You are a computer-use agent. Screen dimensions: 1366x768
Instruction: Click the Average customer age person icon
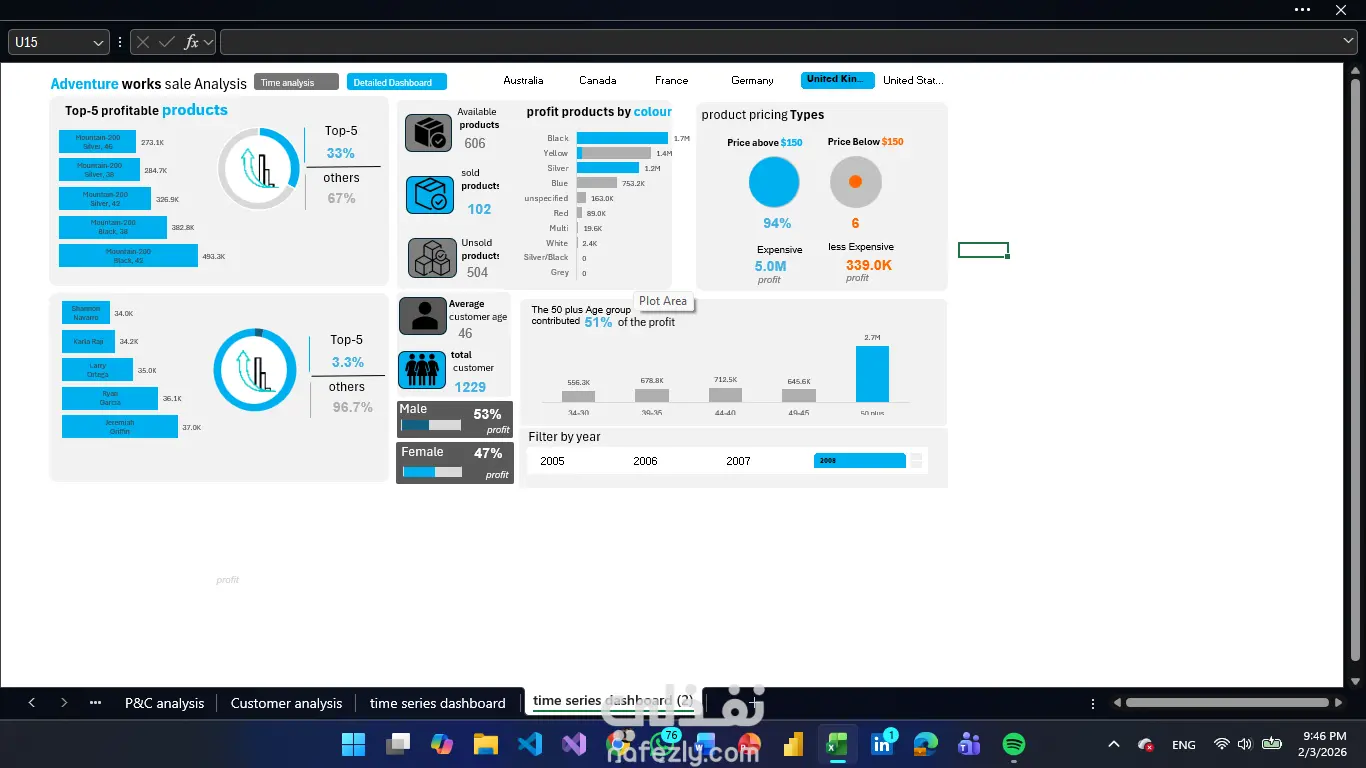click(x=423, y=316)
